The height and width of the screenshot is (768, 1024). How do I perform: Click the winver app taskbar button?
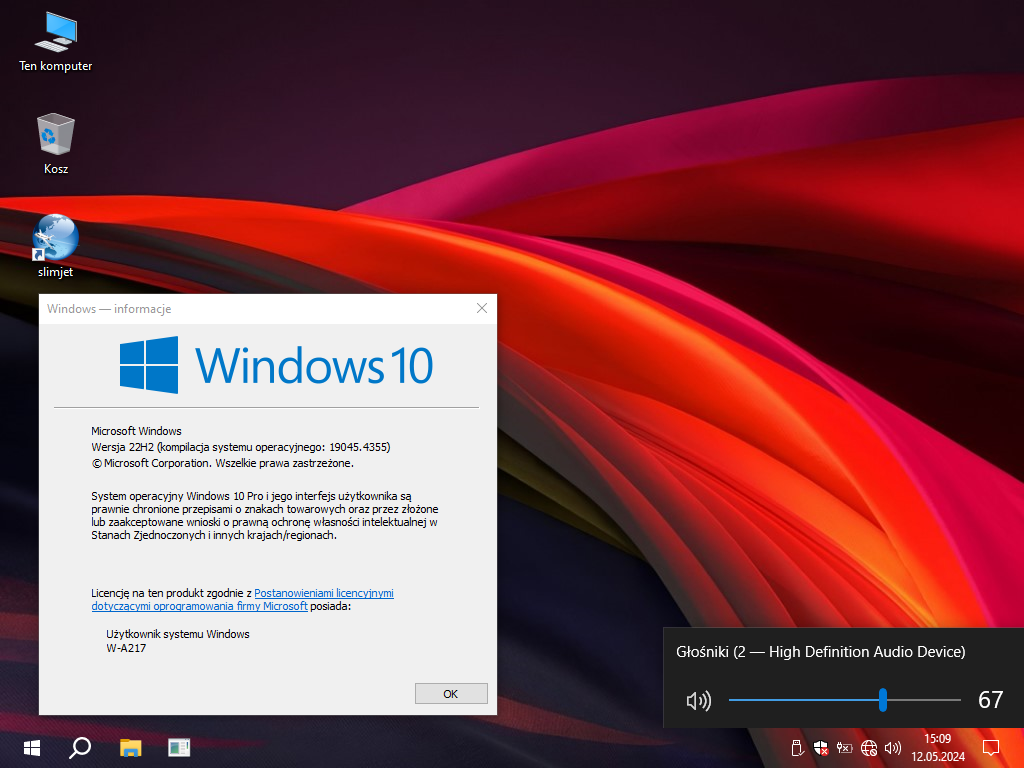[x=179, y=747]
